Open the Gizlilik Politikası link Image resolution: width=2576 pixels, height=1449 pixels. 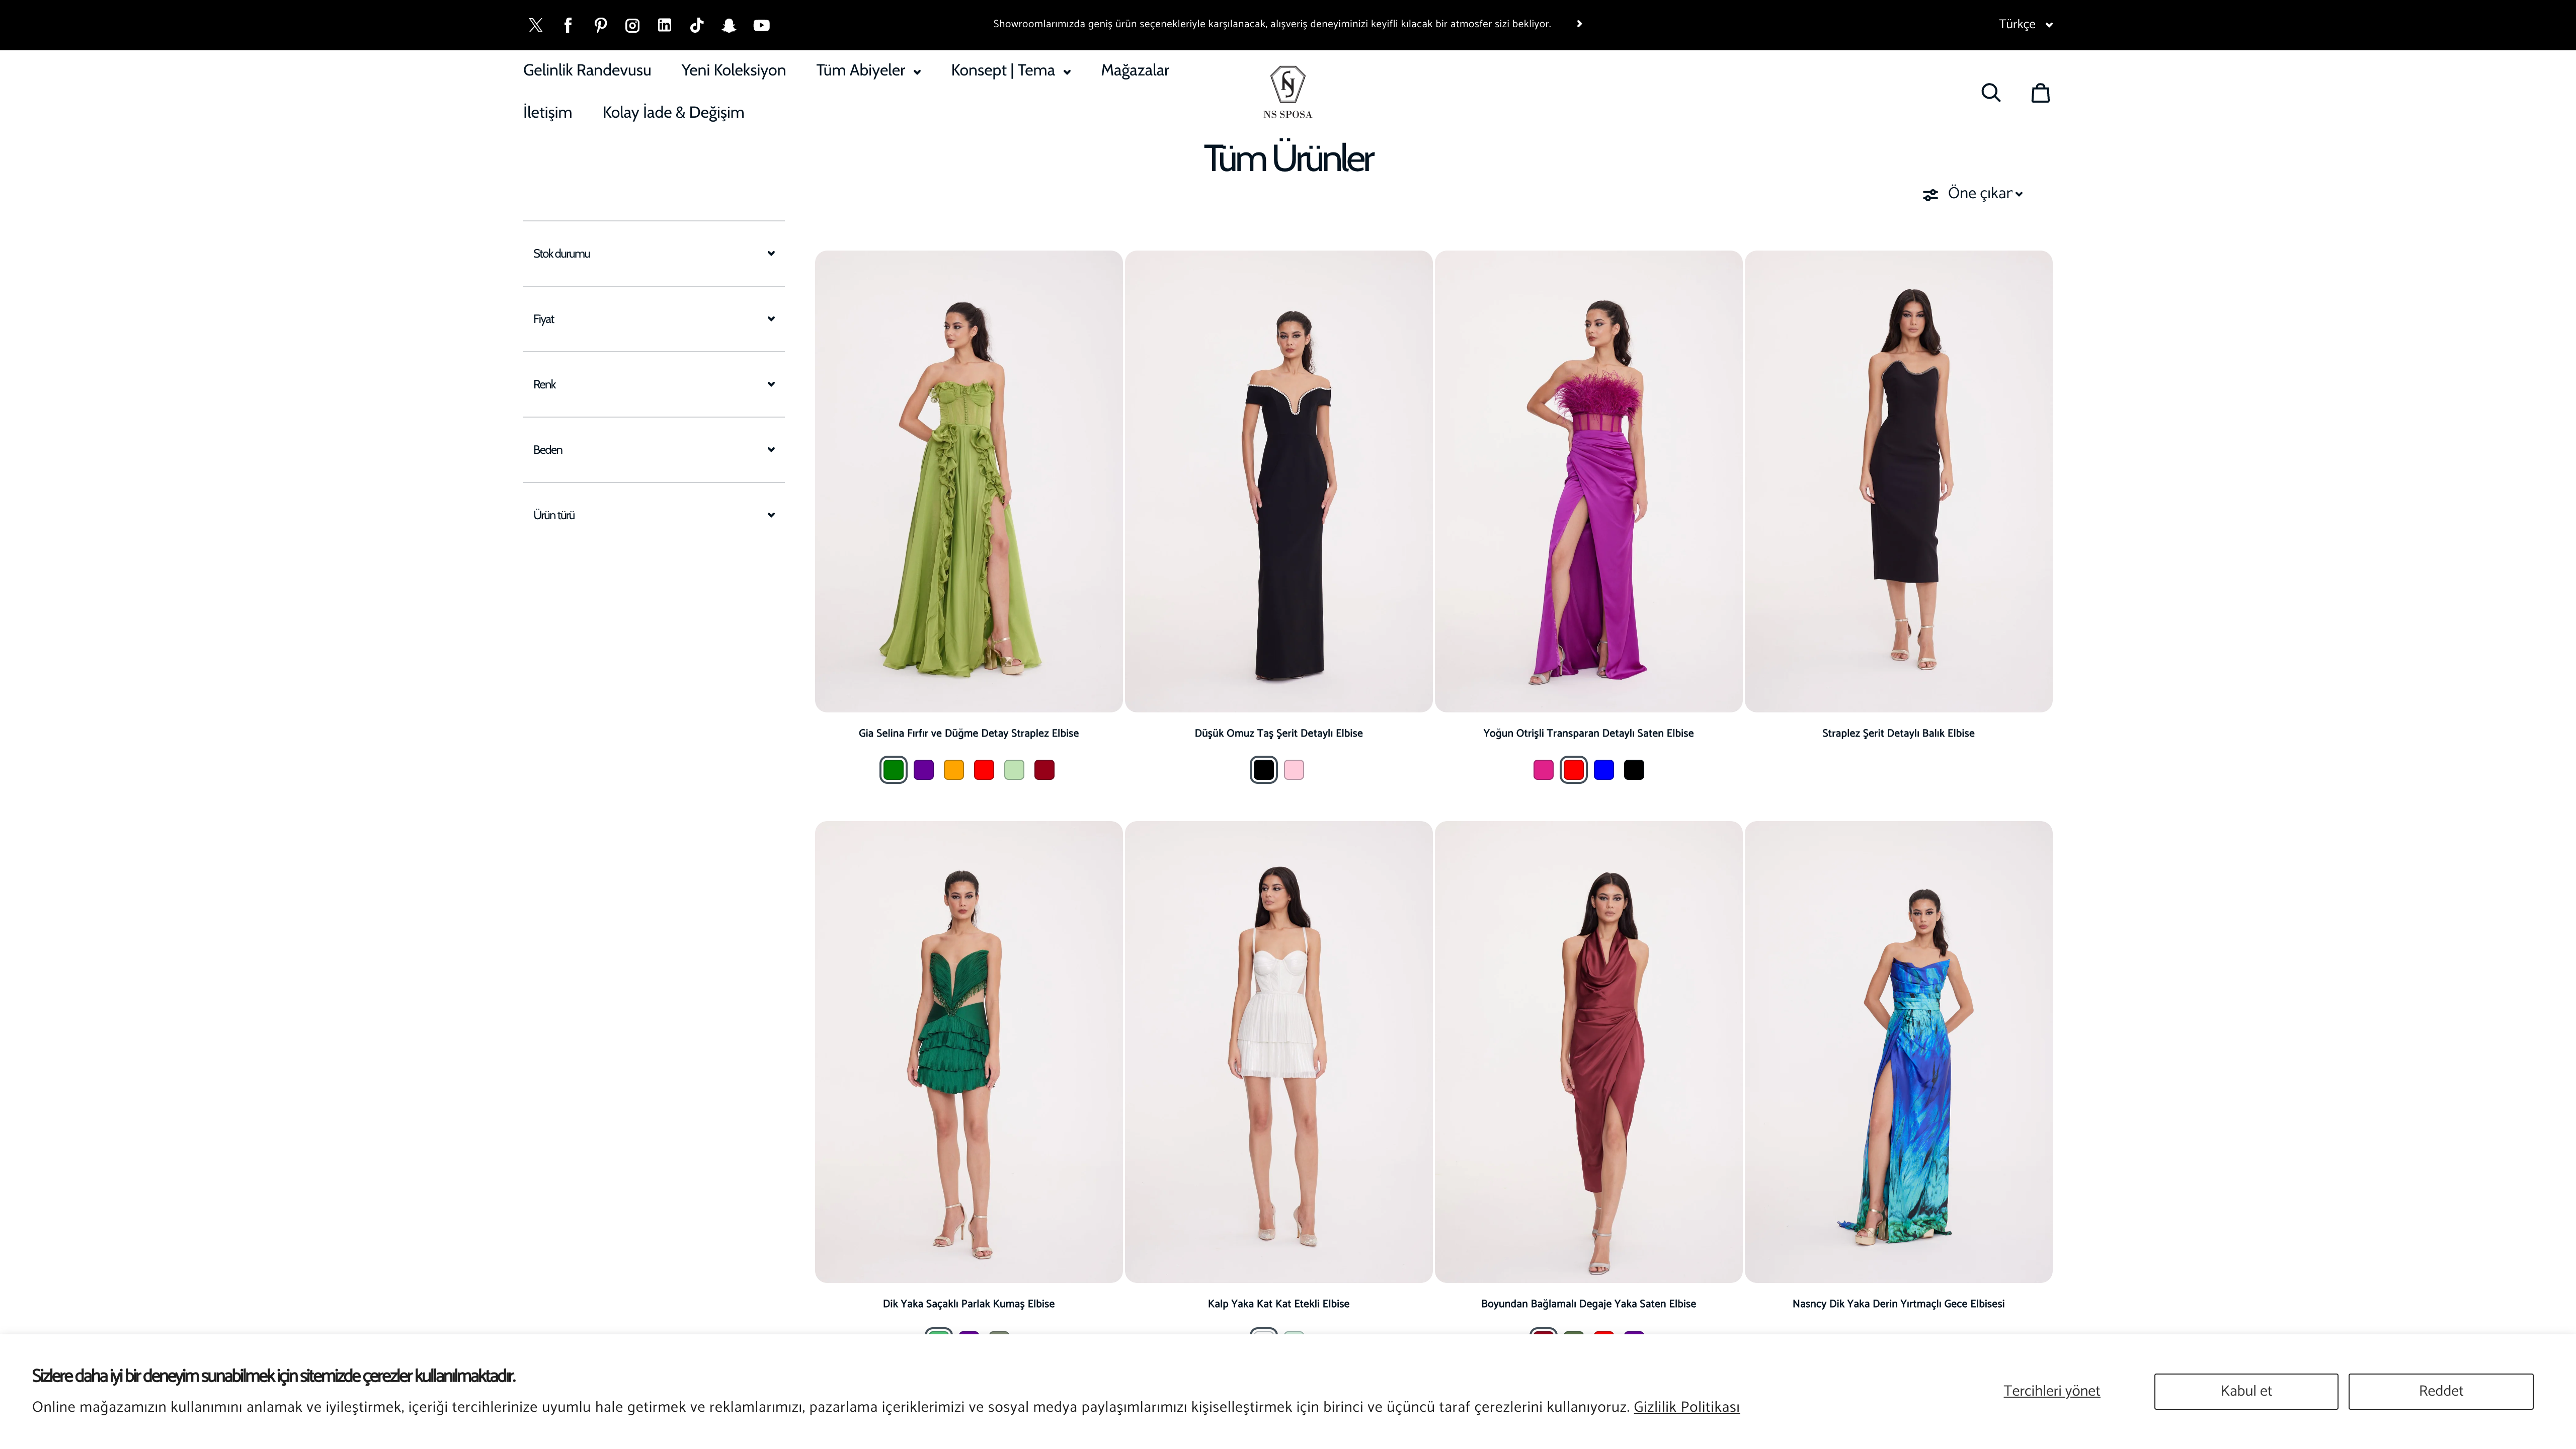tap(1687, 1408)
